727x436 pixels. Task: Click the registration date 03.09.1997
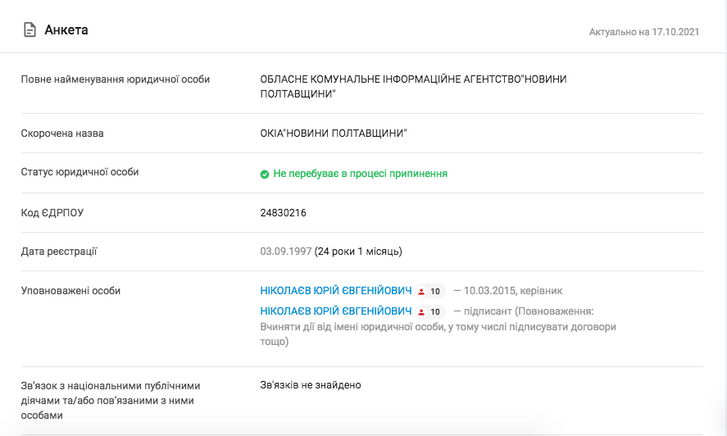click(286, 251)
